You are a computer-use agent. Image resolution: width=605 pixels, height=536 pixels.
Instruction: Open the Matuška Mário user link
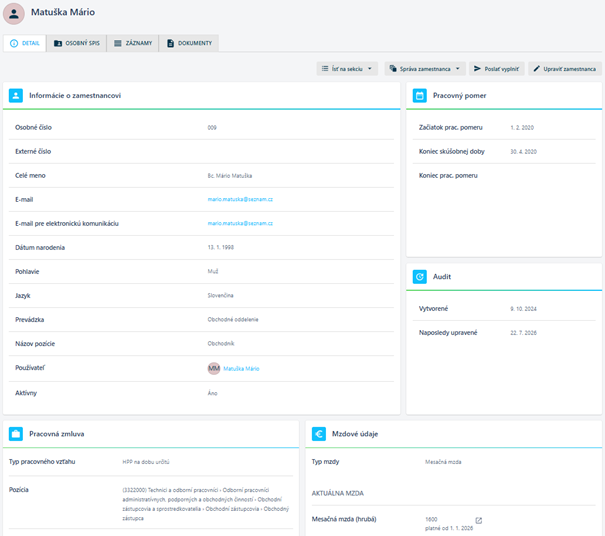241,369
